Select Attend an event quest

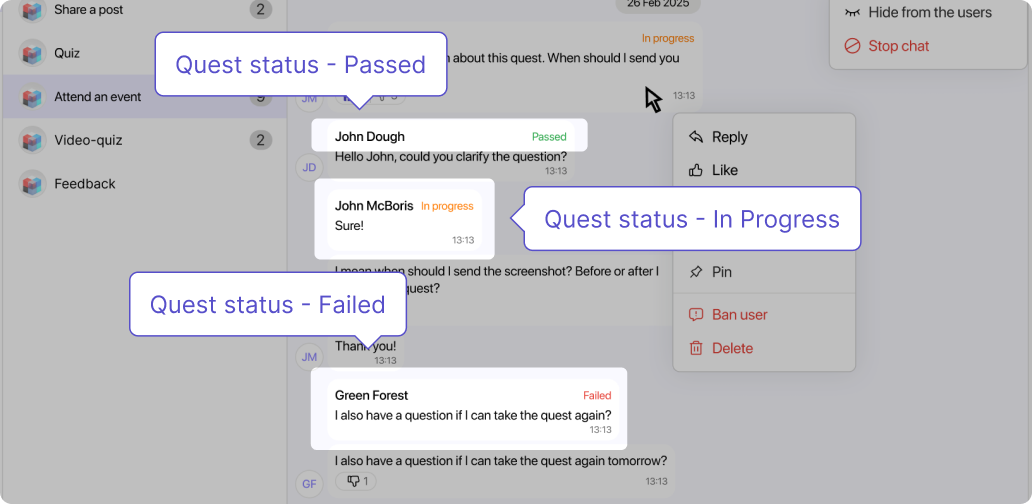(x=98, y=97)
